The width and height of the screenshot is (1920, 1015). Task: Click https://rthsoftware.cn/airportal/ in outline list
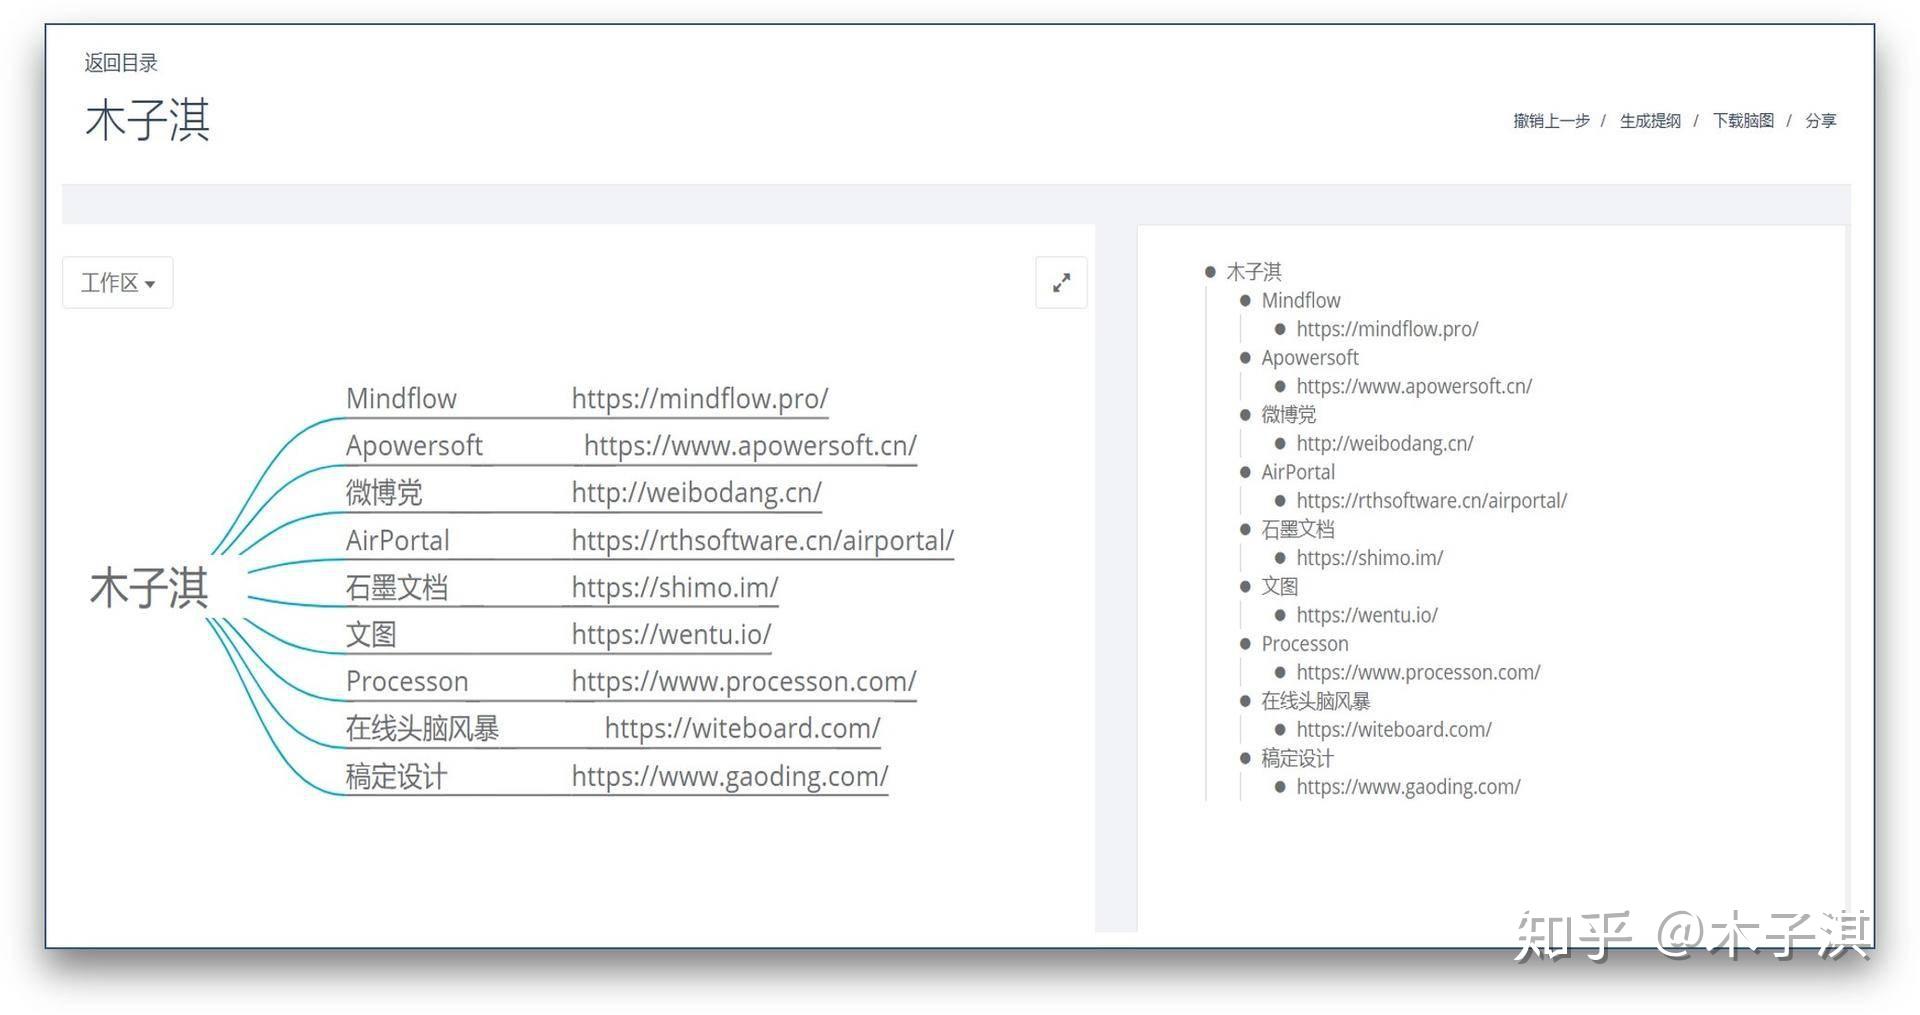(1431, 501)
